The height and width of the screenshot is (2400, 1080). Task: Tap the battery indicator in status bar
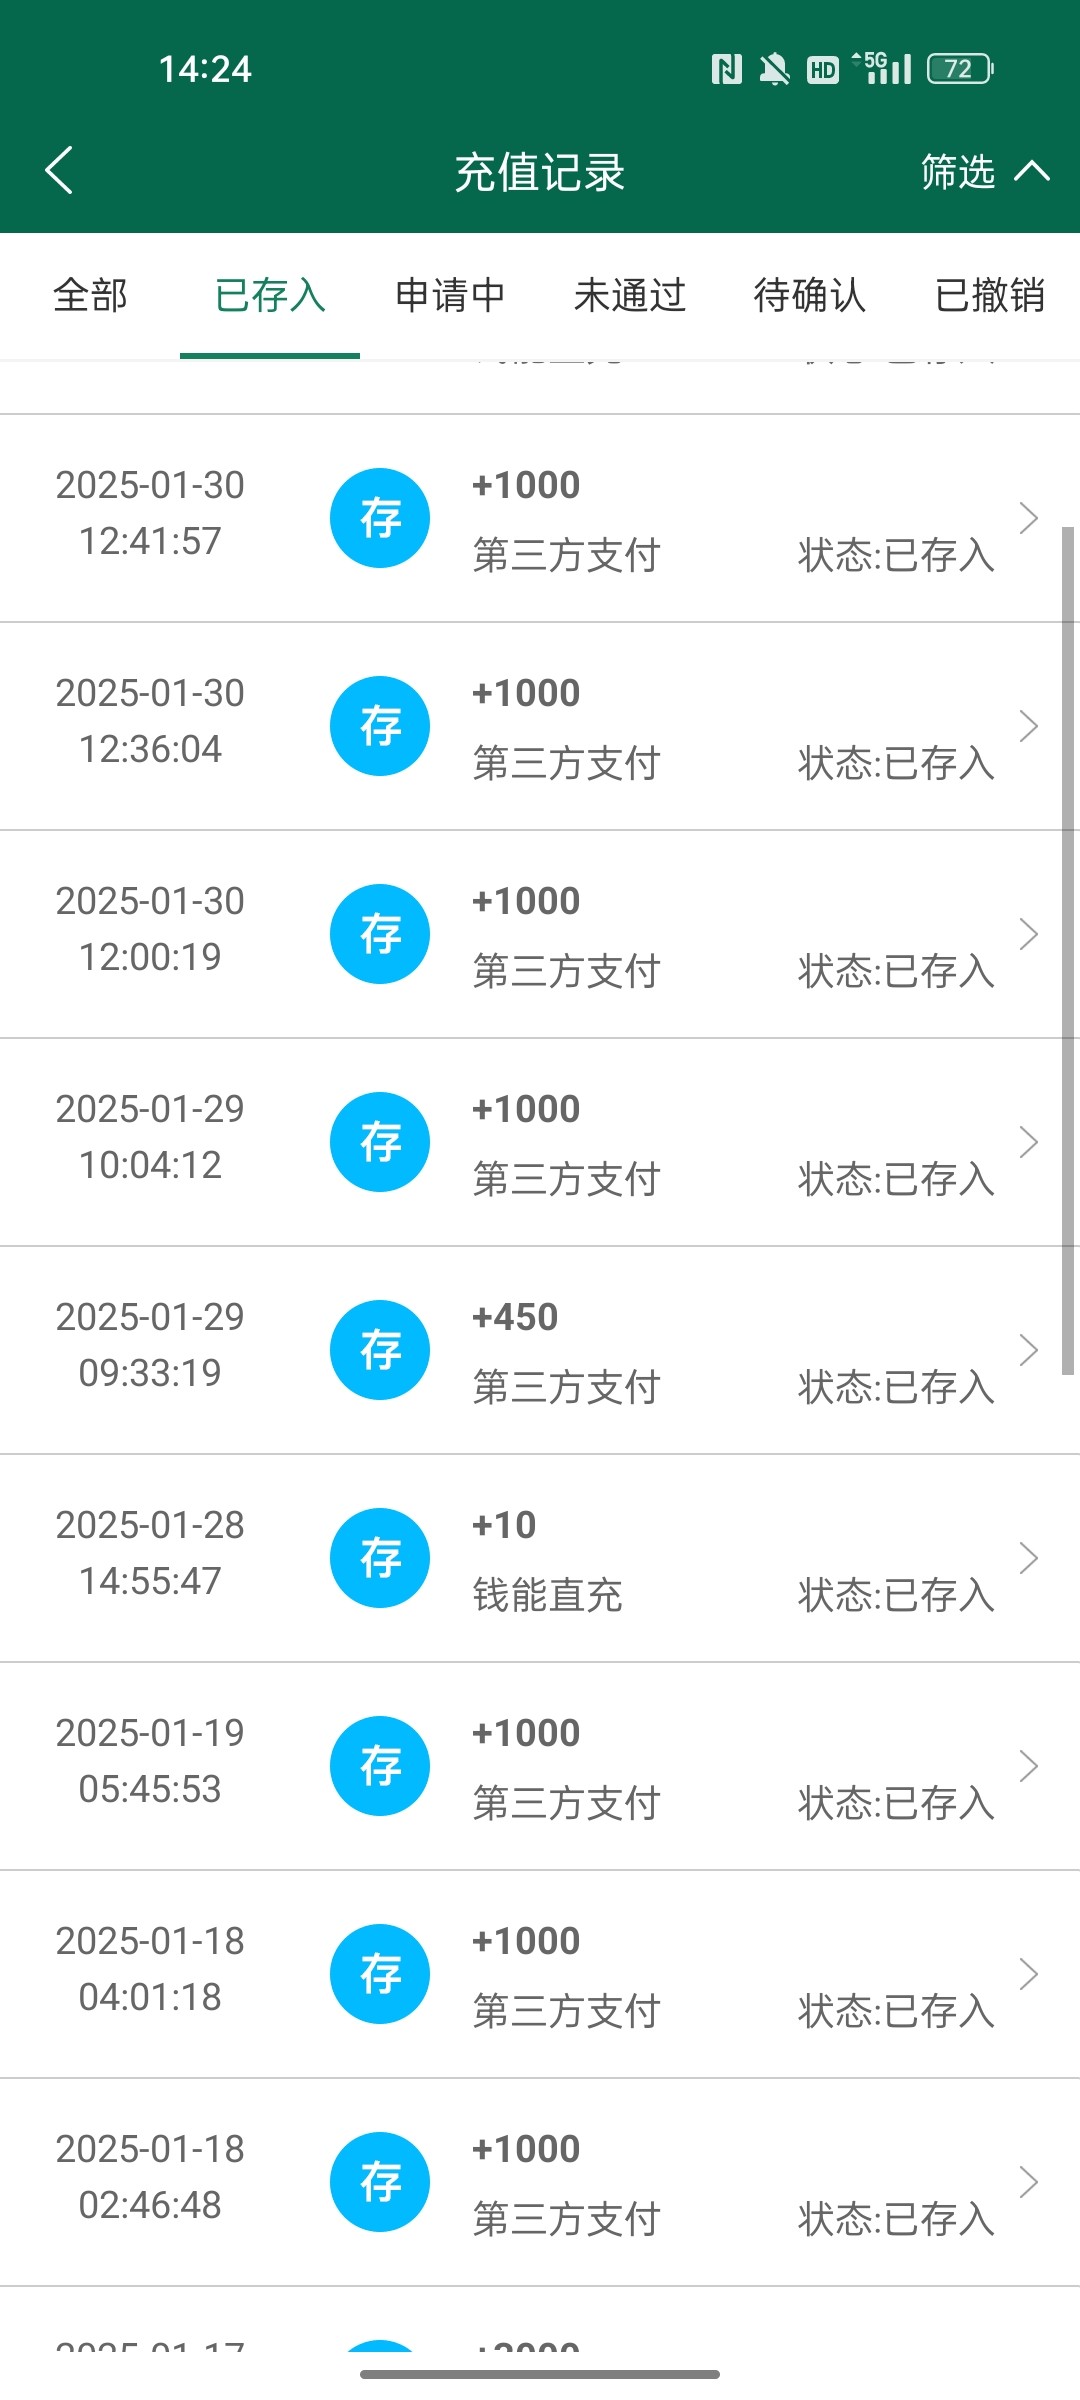[x=959, y=69]
